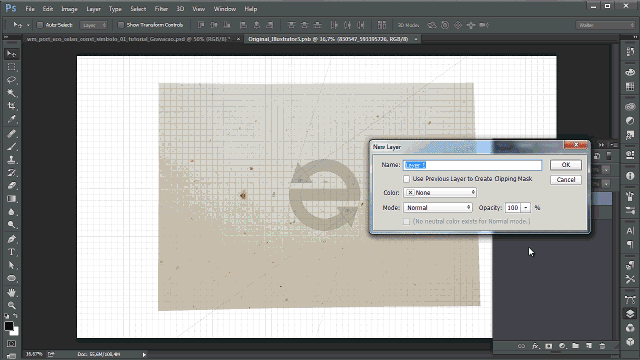Open the Layers panel icon in dock
This screenshot has width=640, height=360.
(630, 313)
